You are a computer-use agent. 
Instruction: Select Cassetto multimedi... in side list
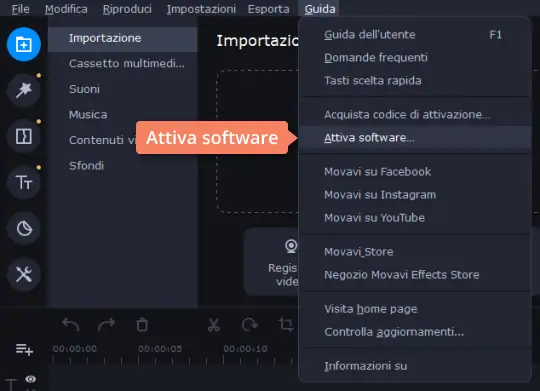click(123, 64)
